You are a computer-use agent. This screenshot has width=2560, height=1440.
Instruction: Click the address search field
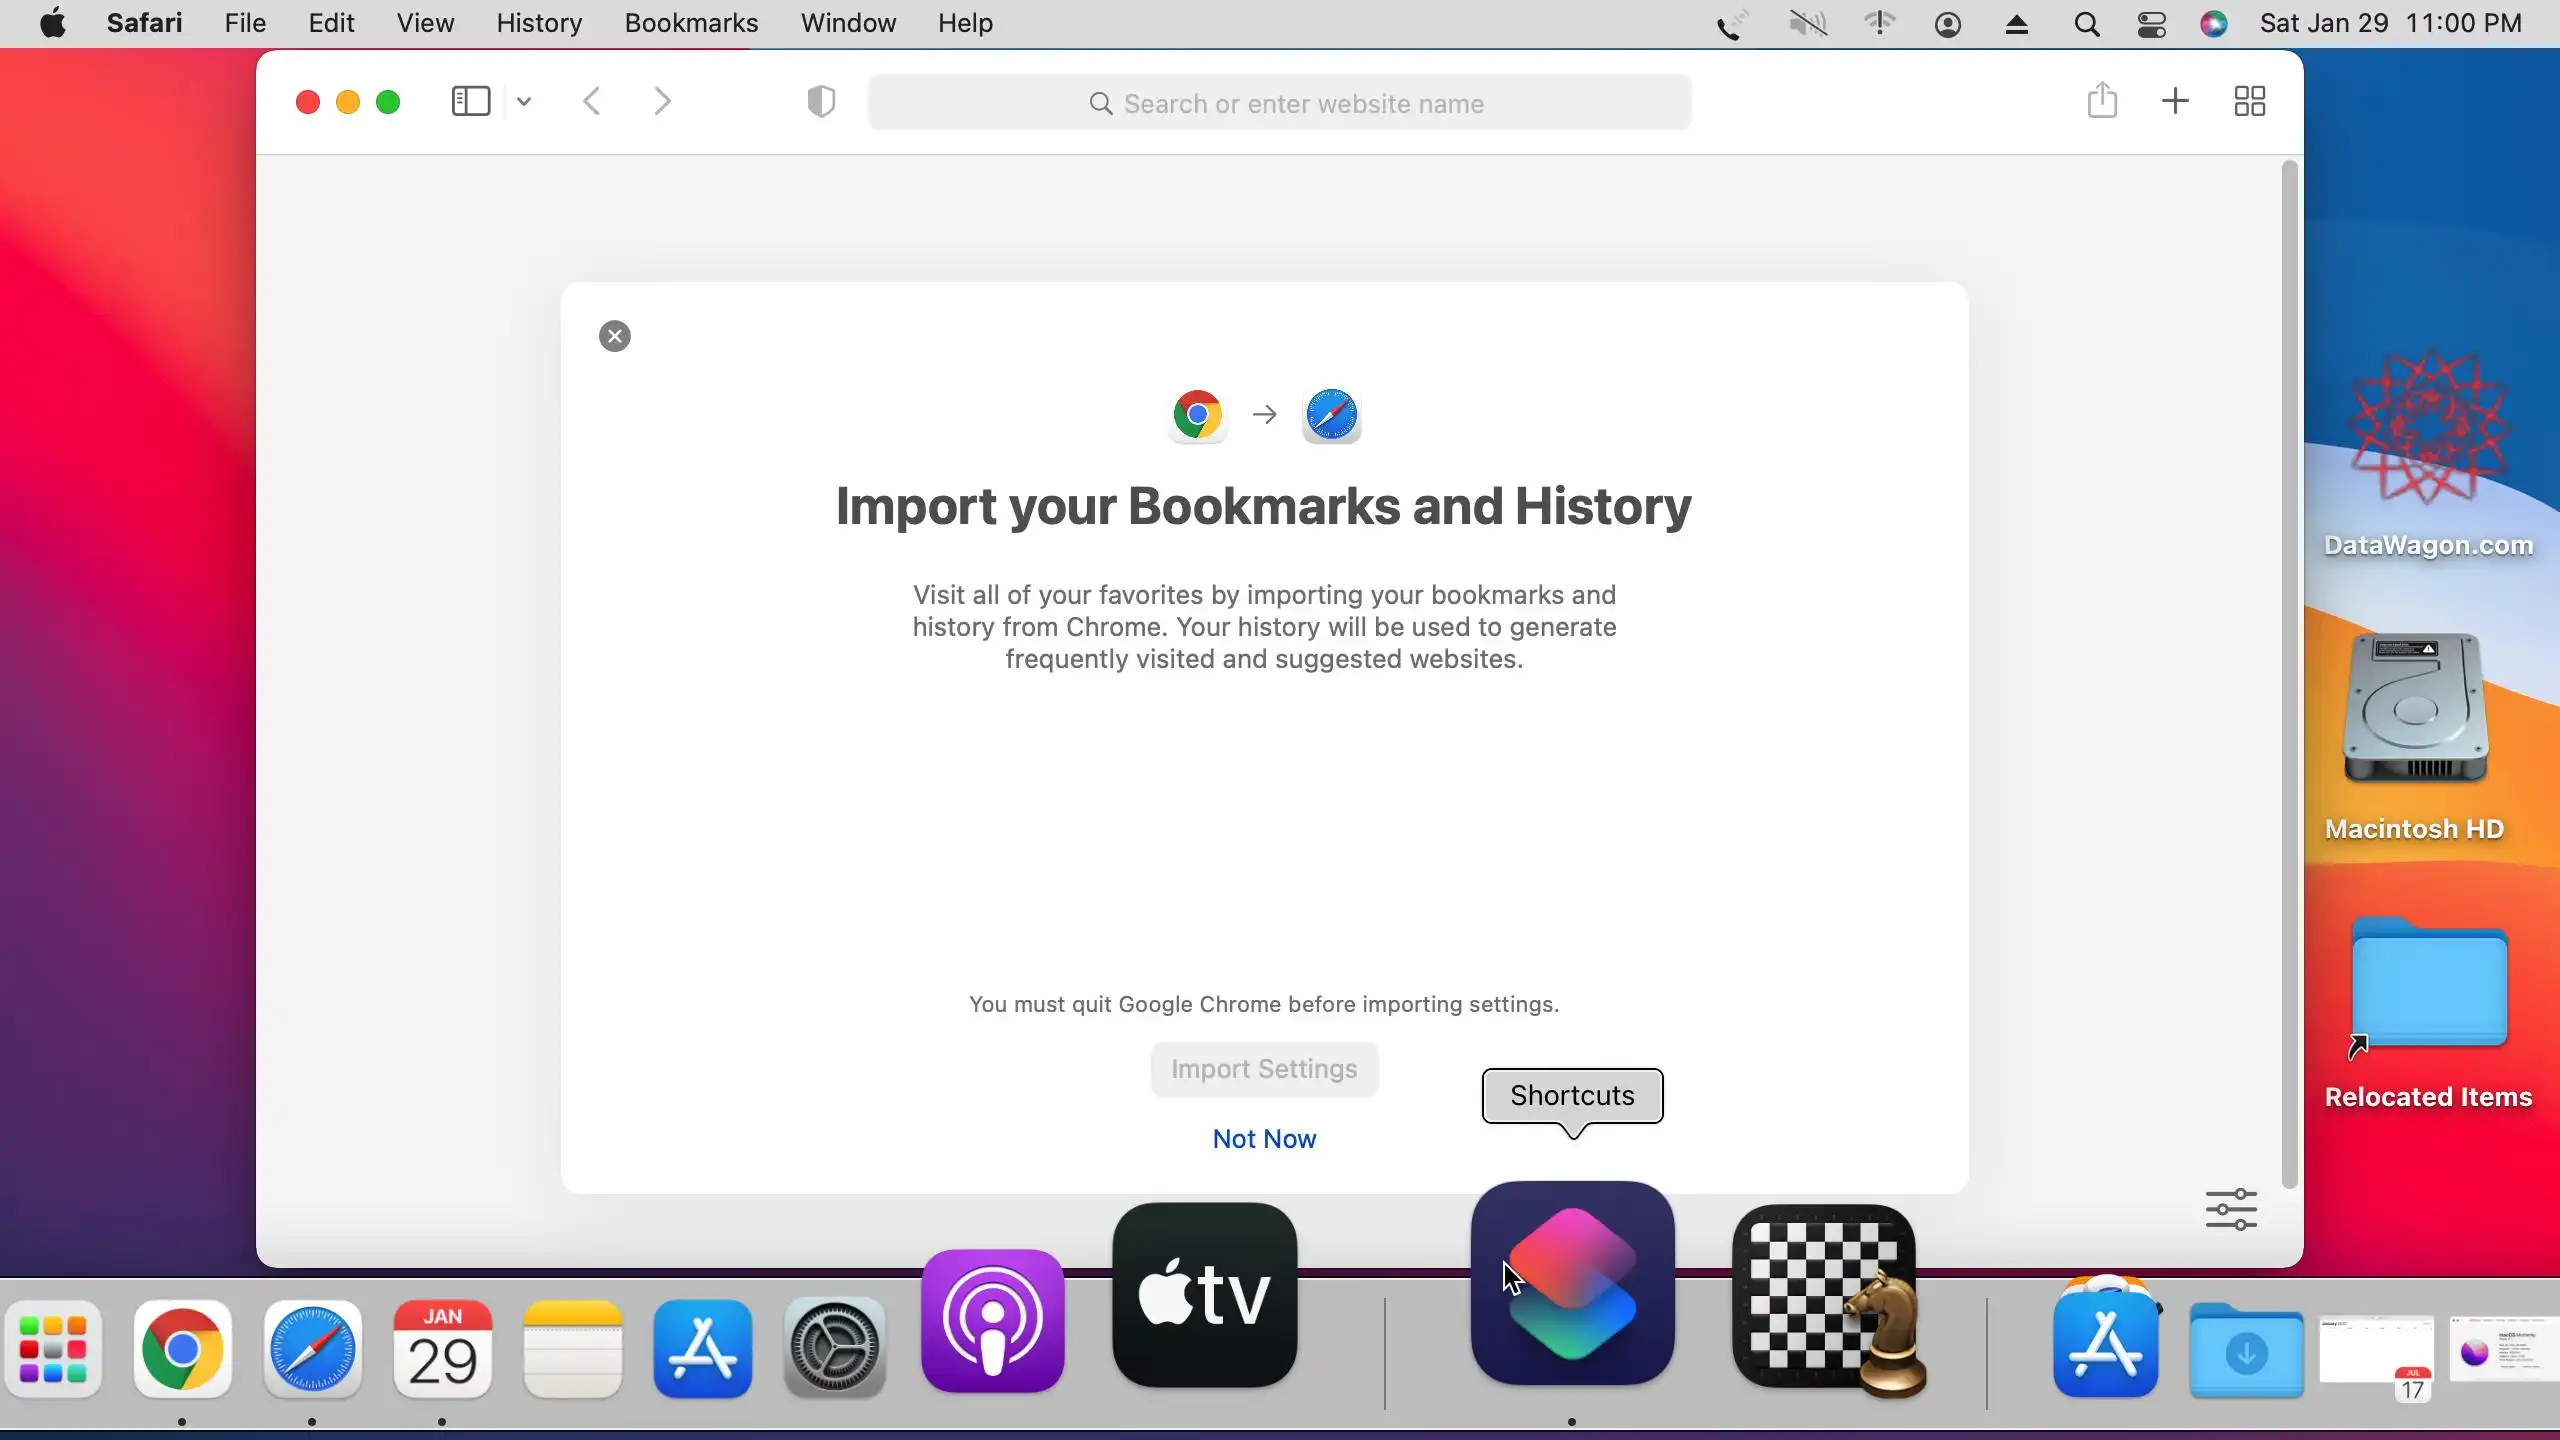pyautogui.click(x=1280, y=103)
